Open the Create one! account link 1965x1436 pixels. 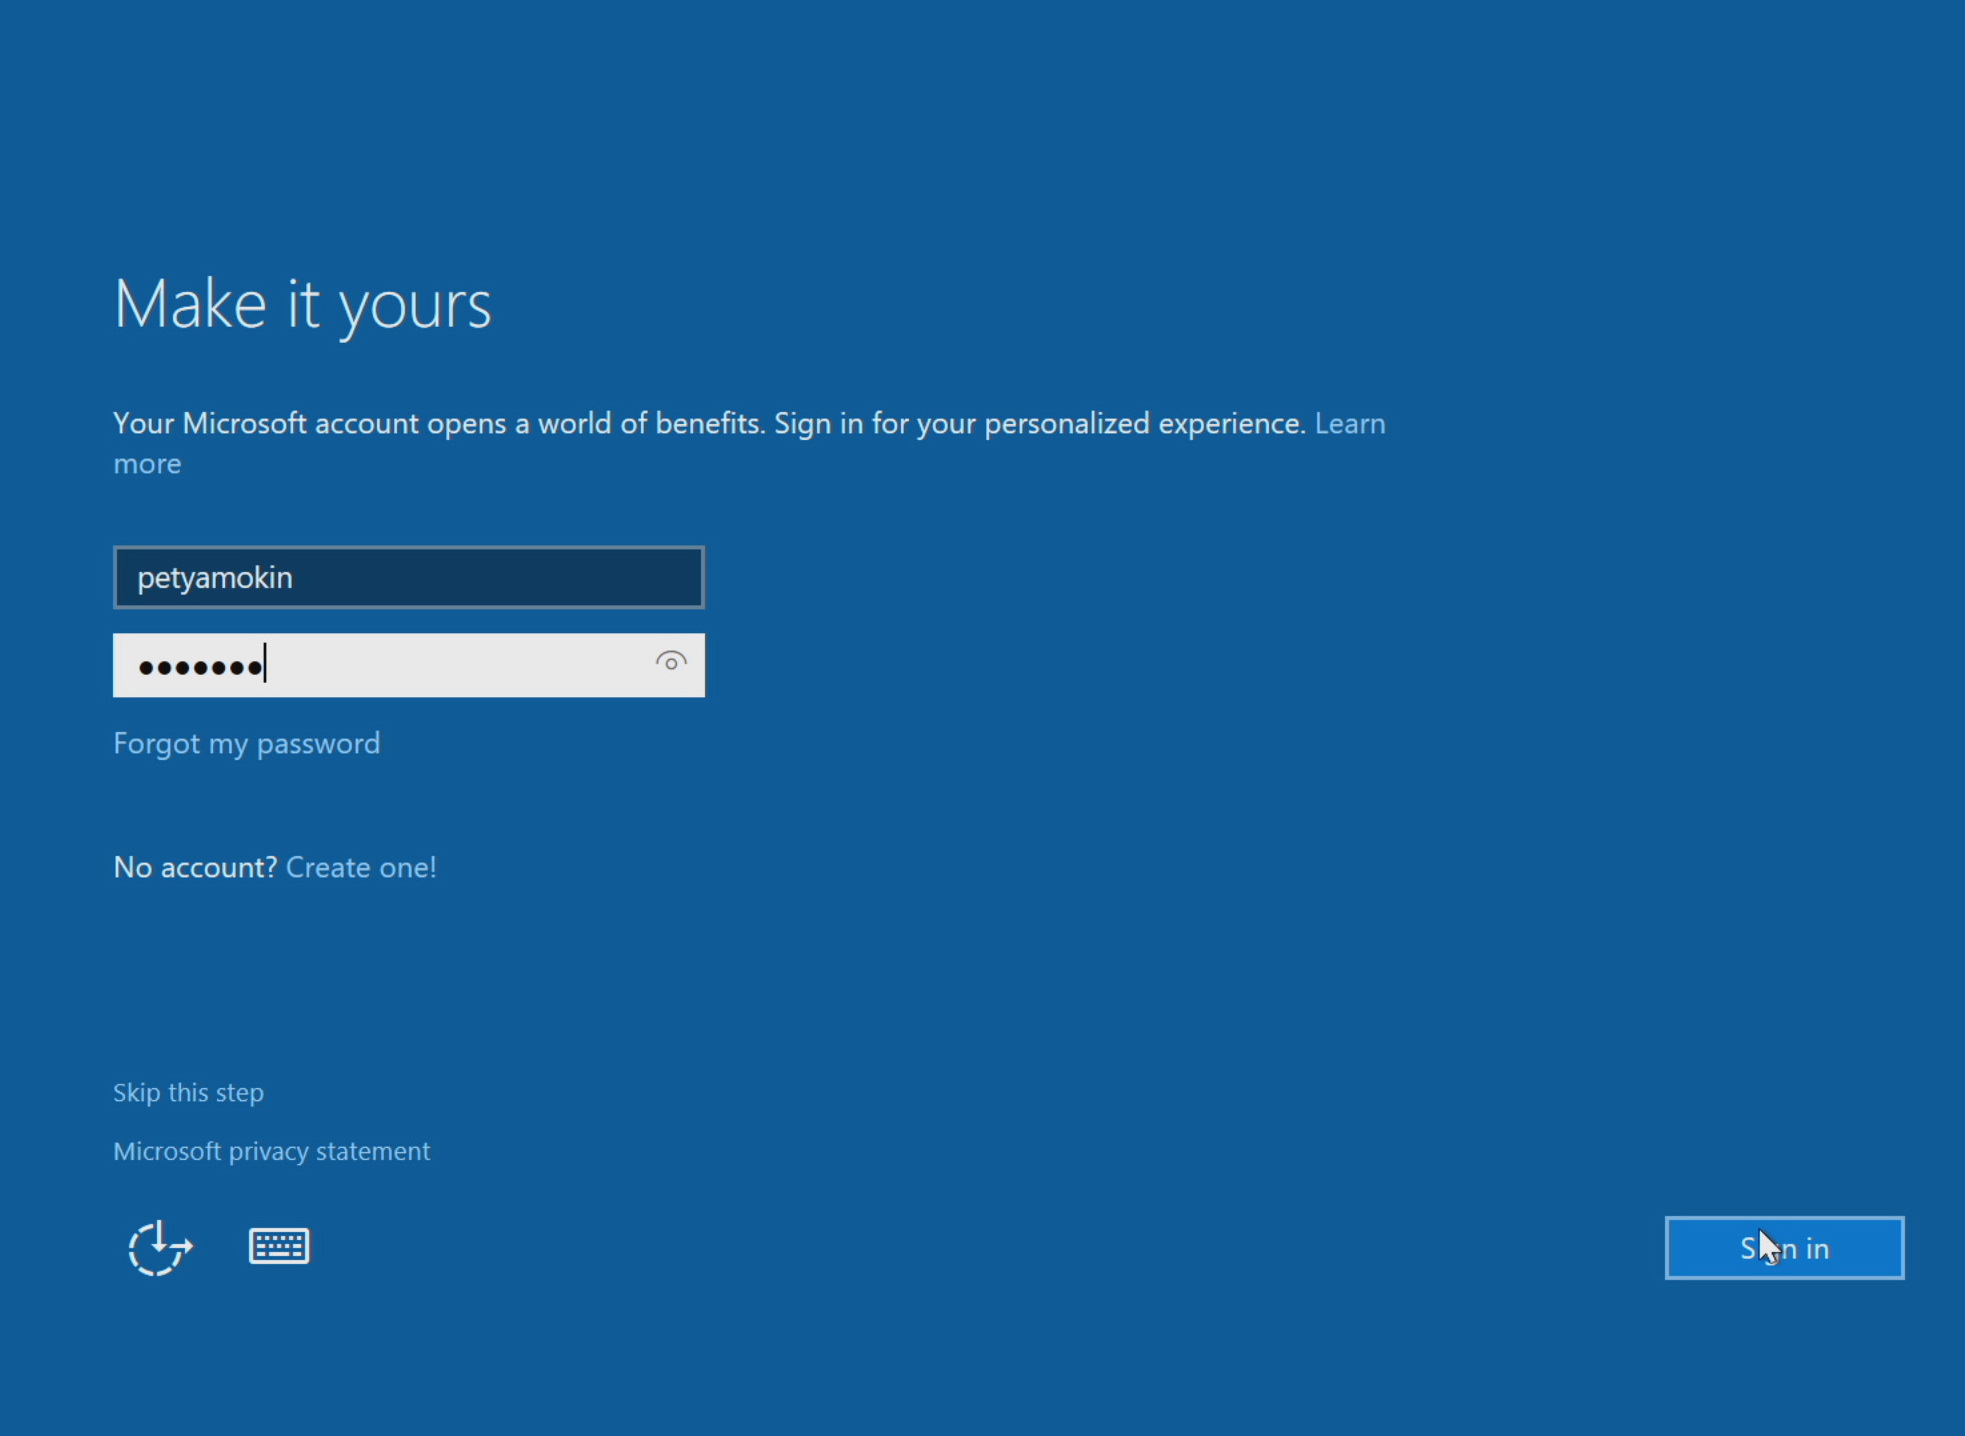[x=361, y=867]
